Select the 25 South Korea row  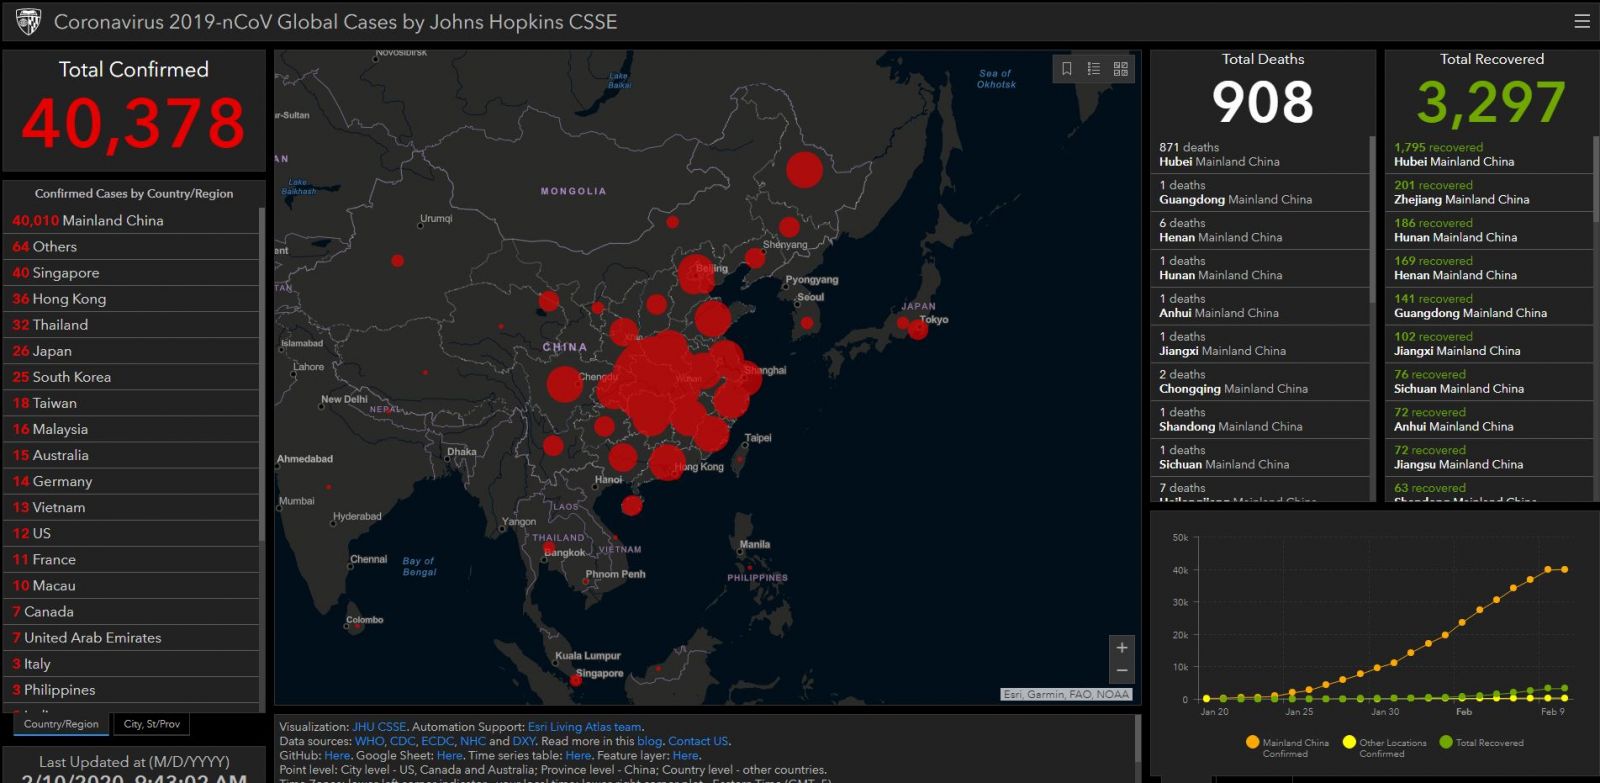pyautogui.click(x=131, y=376)
